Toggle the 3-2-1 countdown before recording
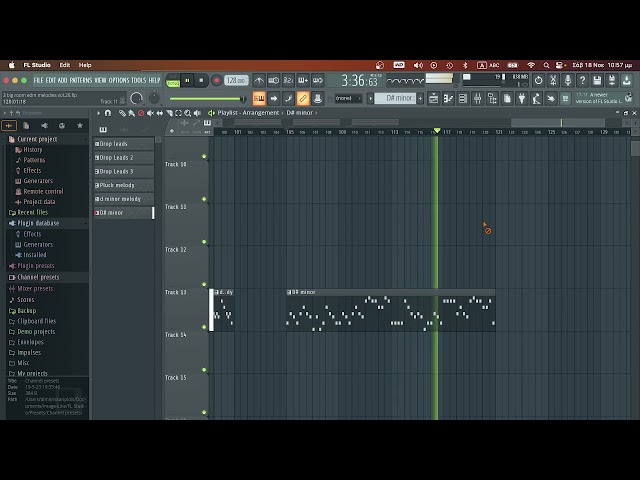 tap(288, 80)
